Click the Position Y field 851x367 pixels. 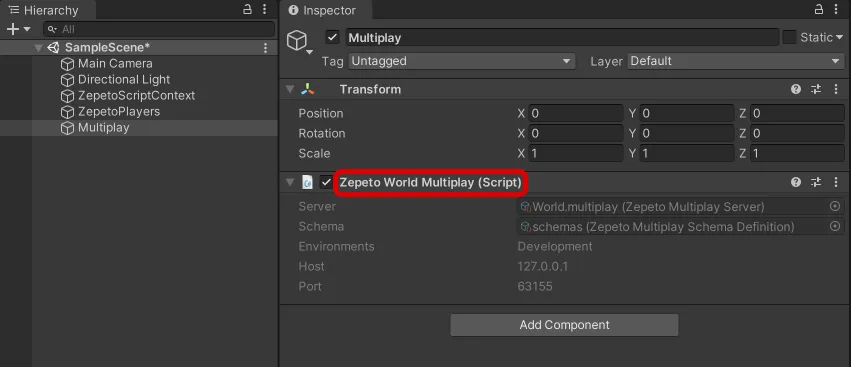pos(687,113)
